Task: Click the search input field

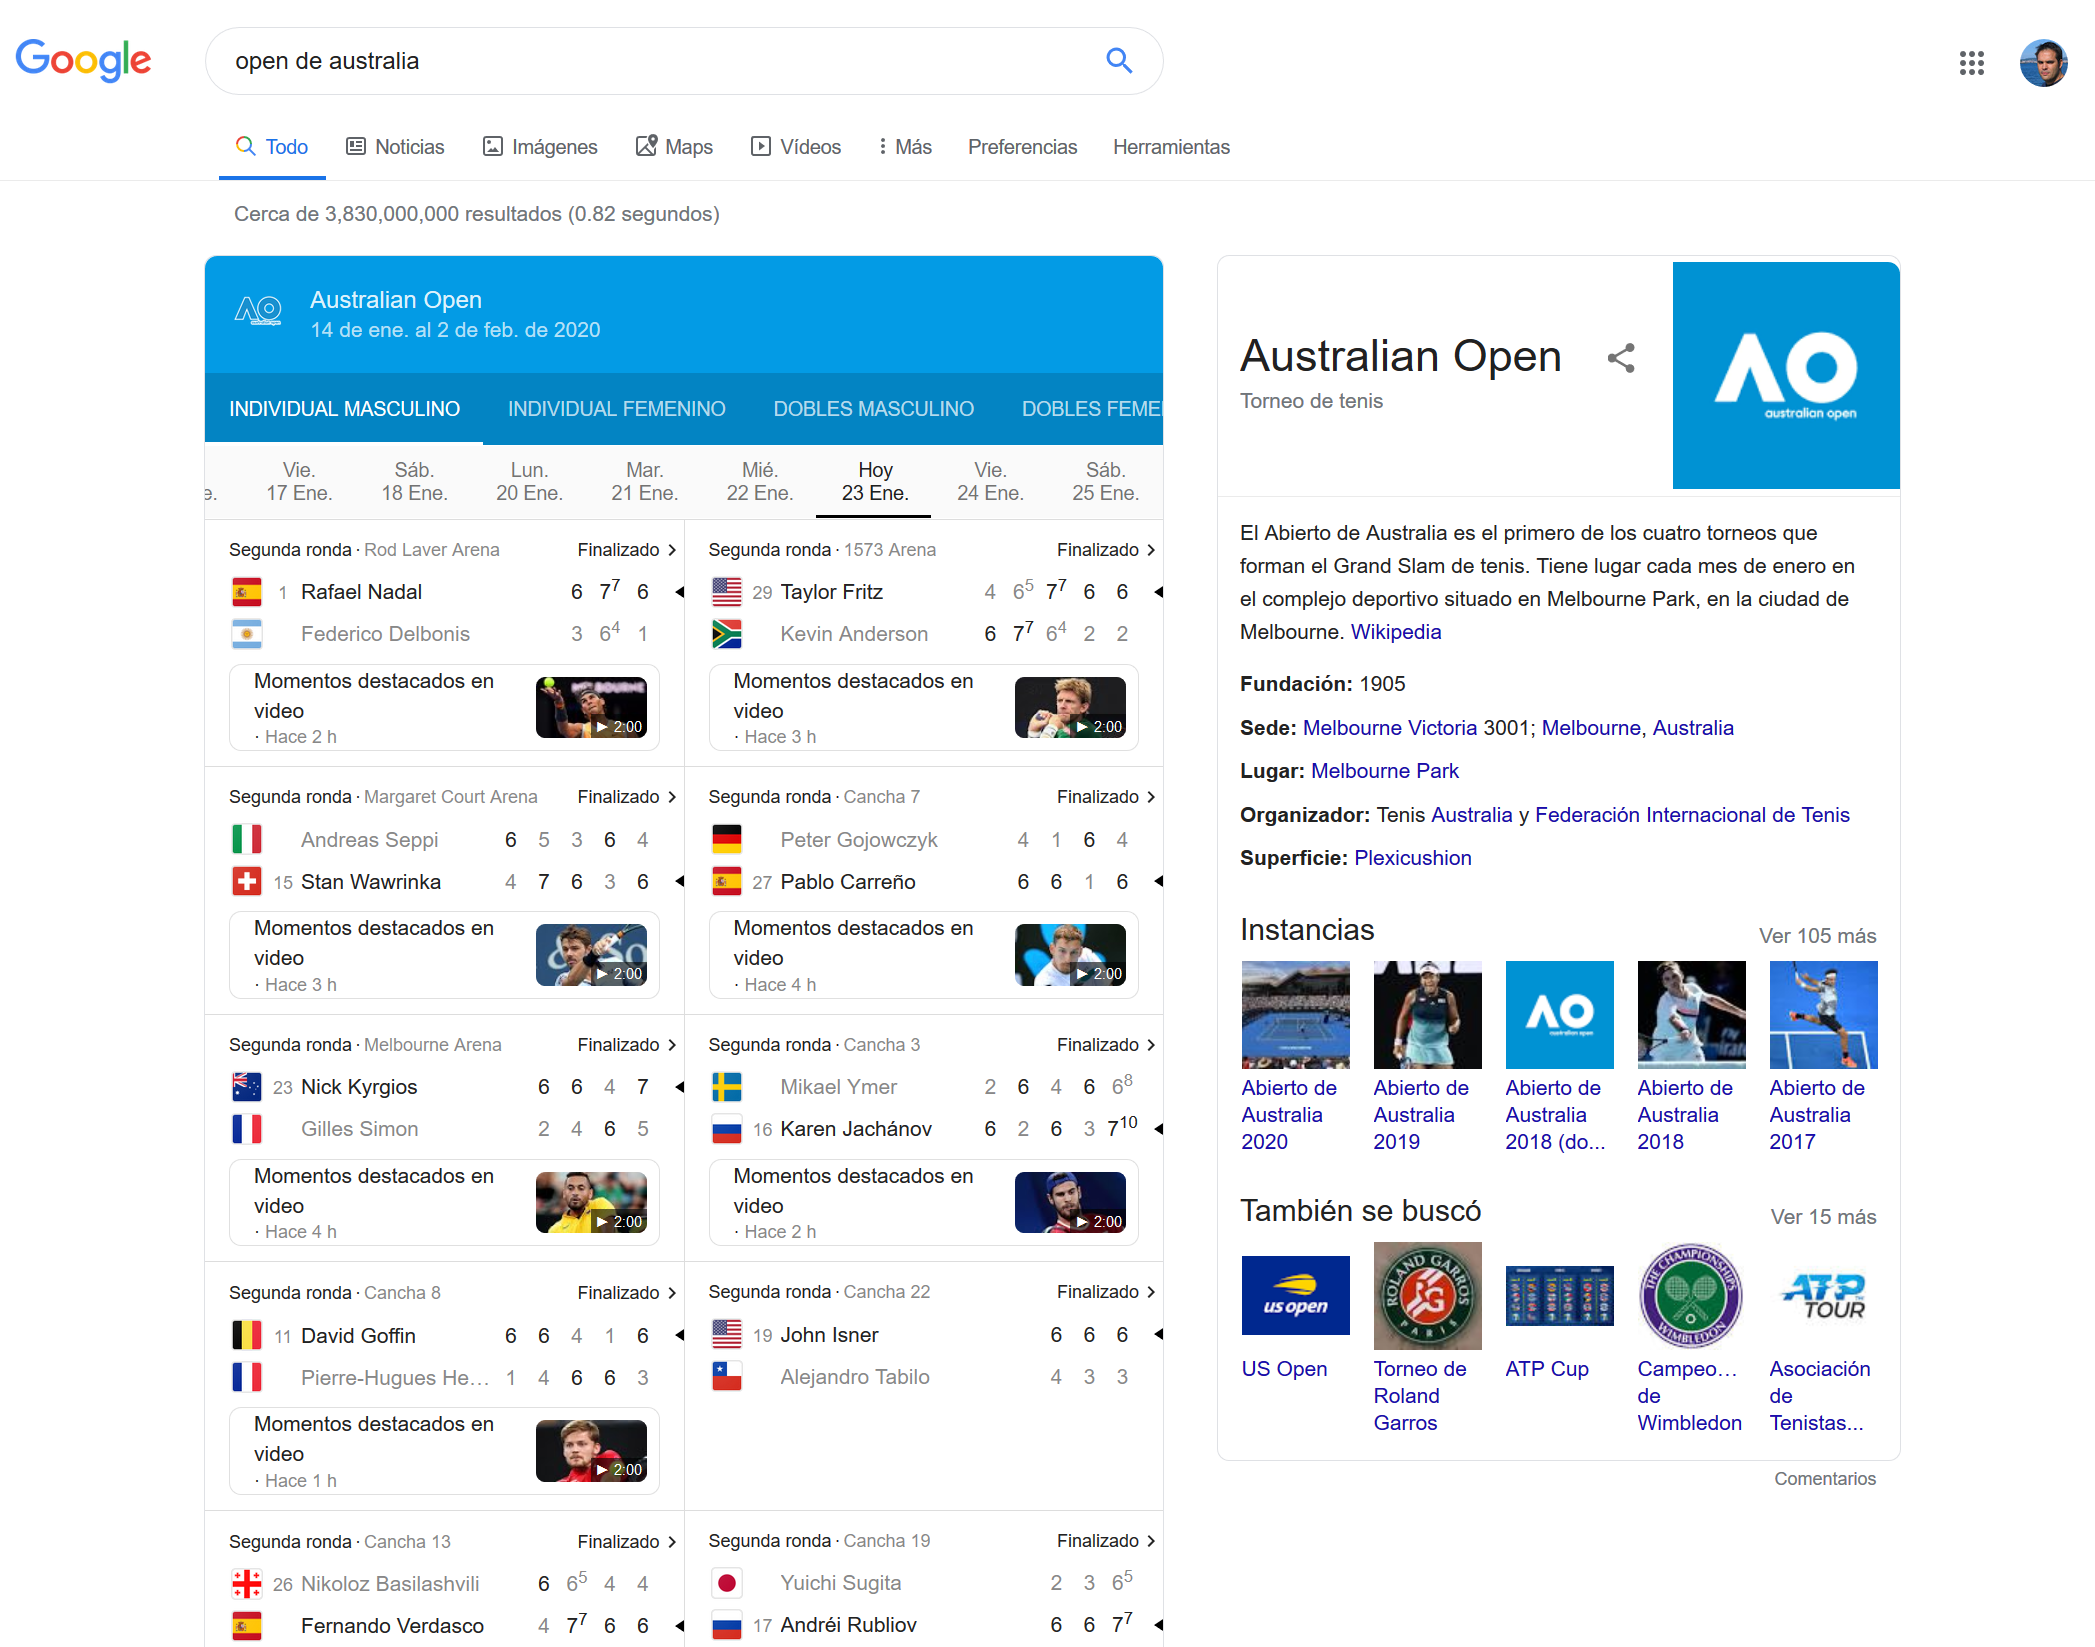Action: [x=650, y=61]
